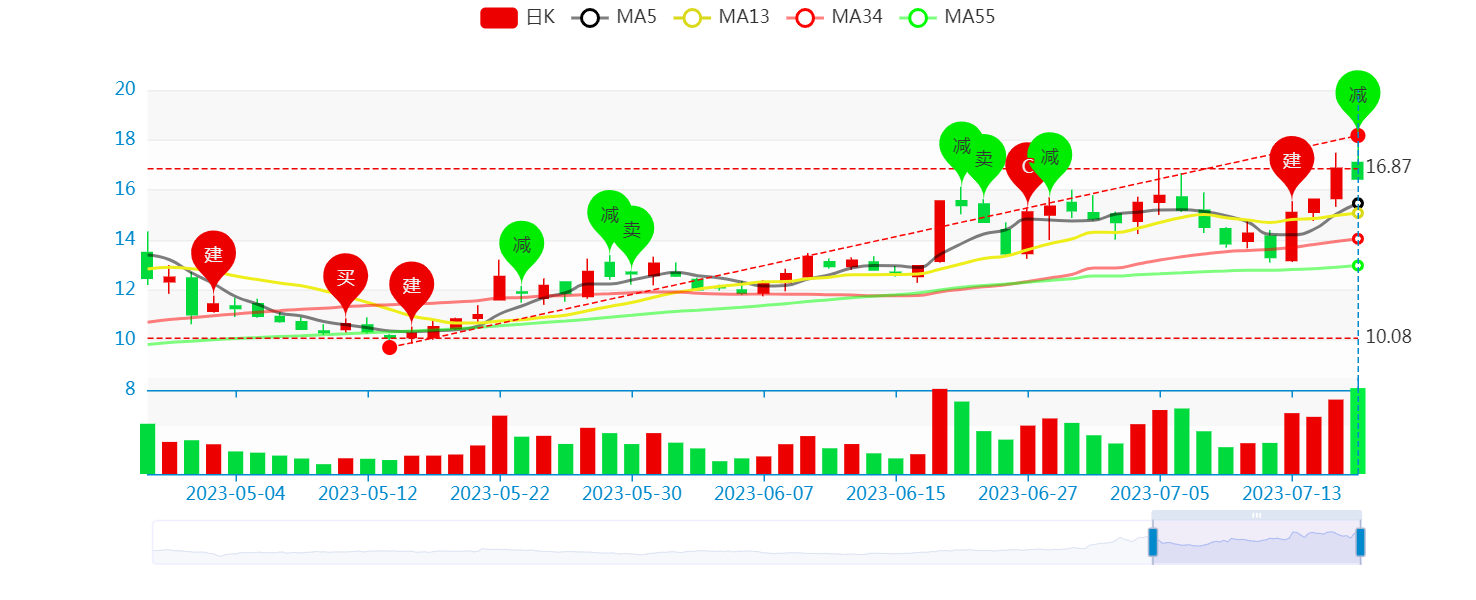
Task: Click the 2023-05-12 date label
Action: coord(368,493)
